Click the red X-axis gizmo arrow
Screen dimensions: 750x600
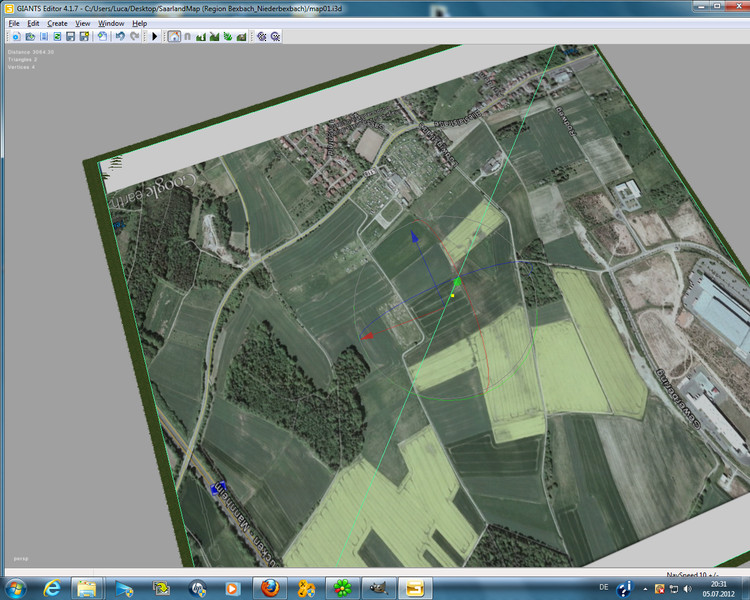[x=367, y=336]
